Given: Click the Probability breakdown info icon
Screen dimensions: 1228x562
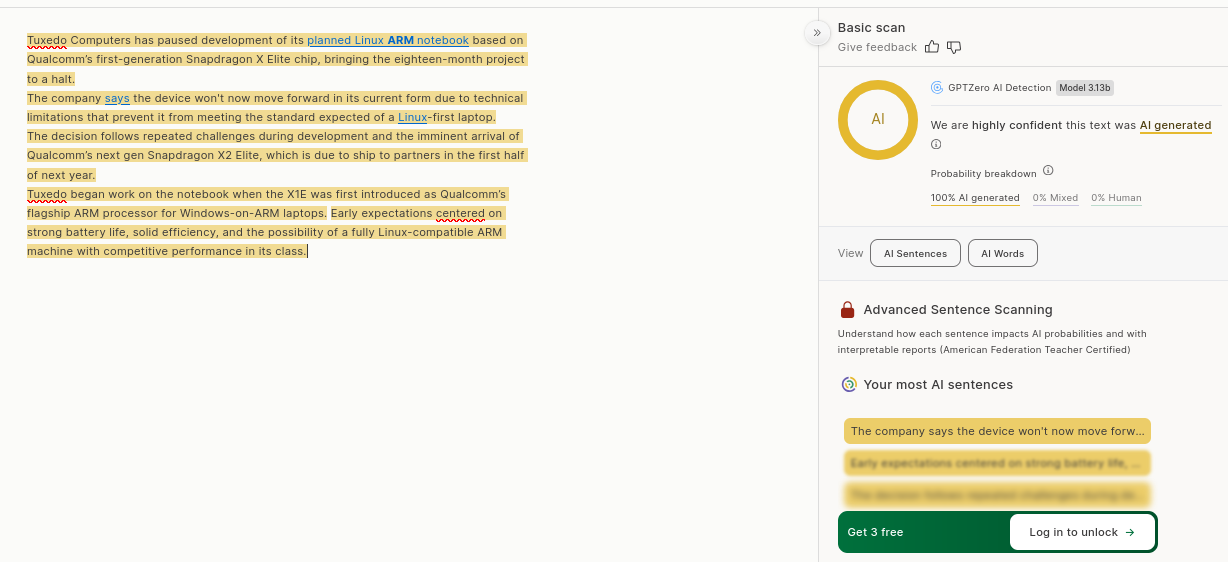Looking at the screenshot, I should (x=1048, y=171).
